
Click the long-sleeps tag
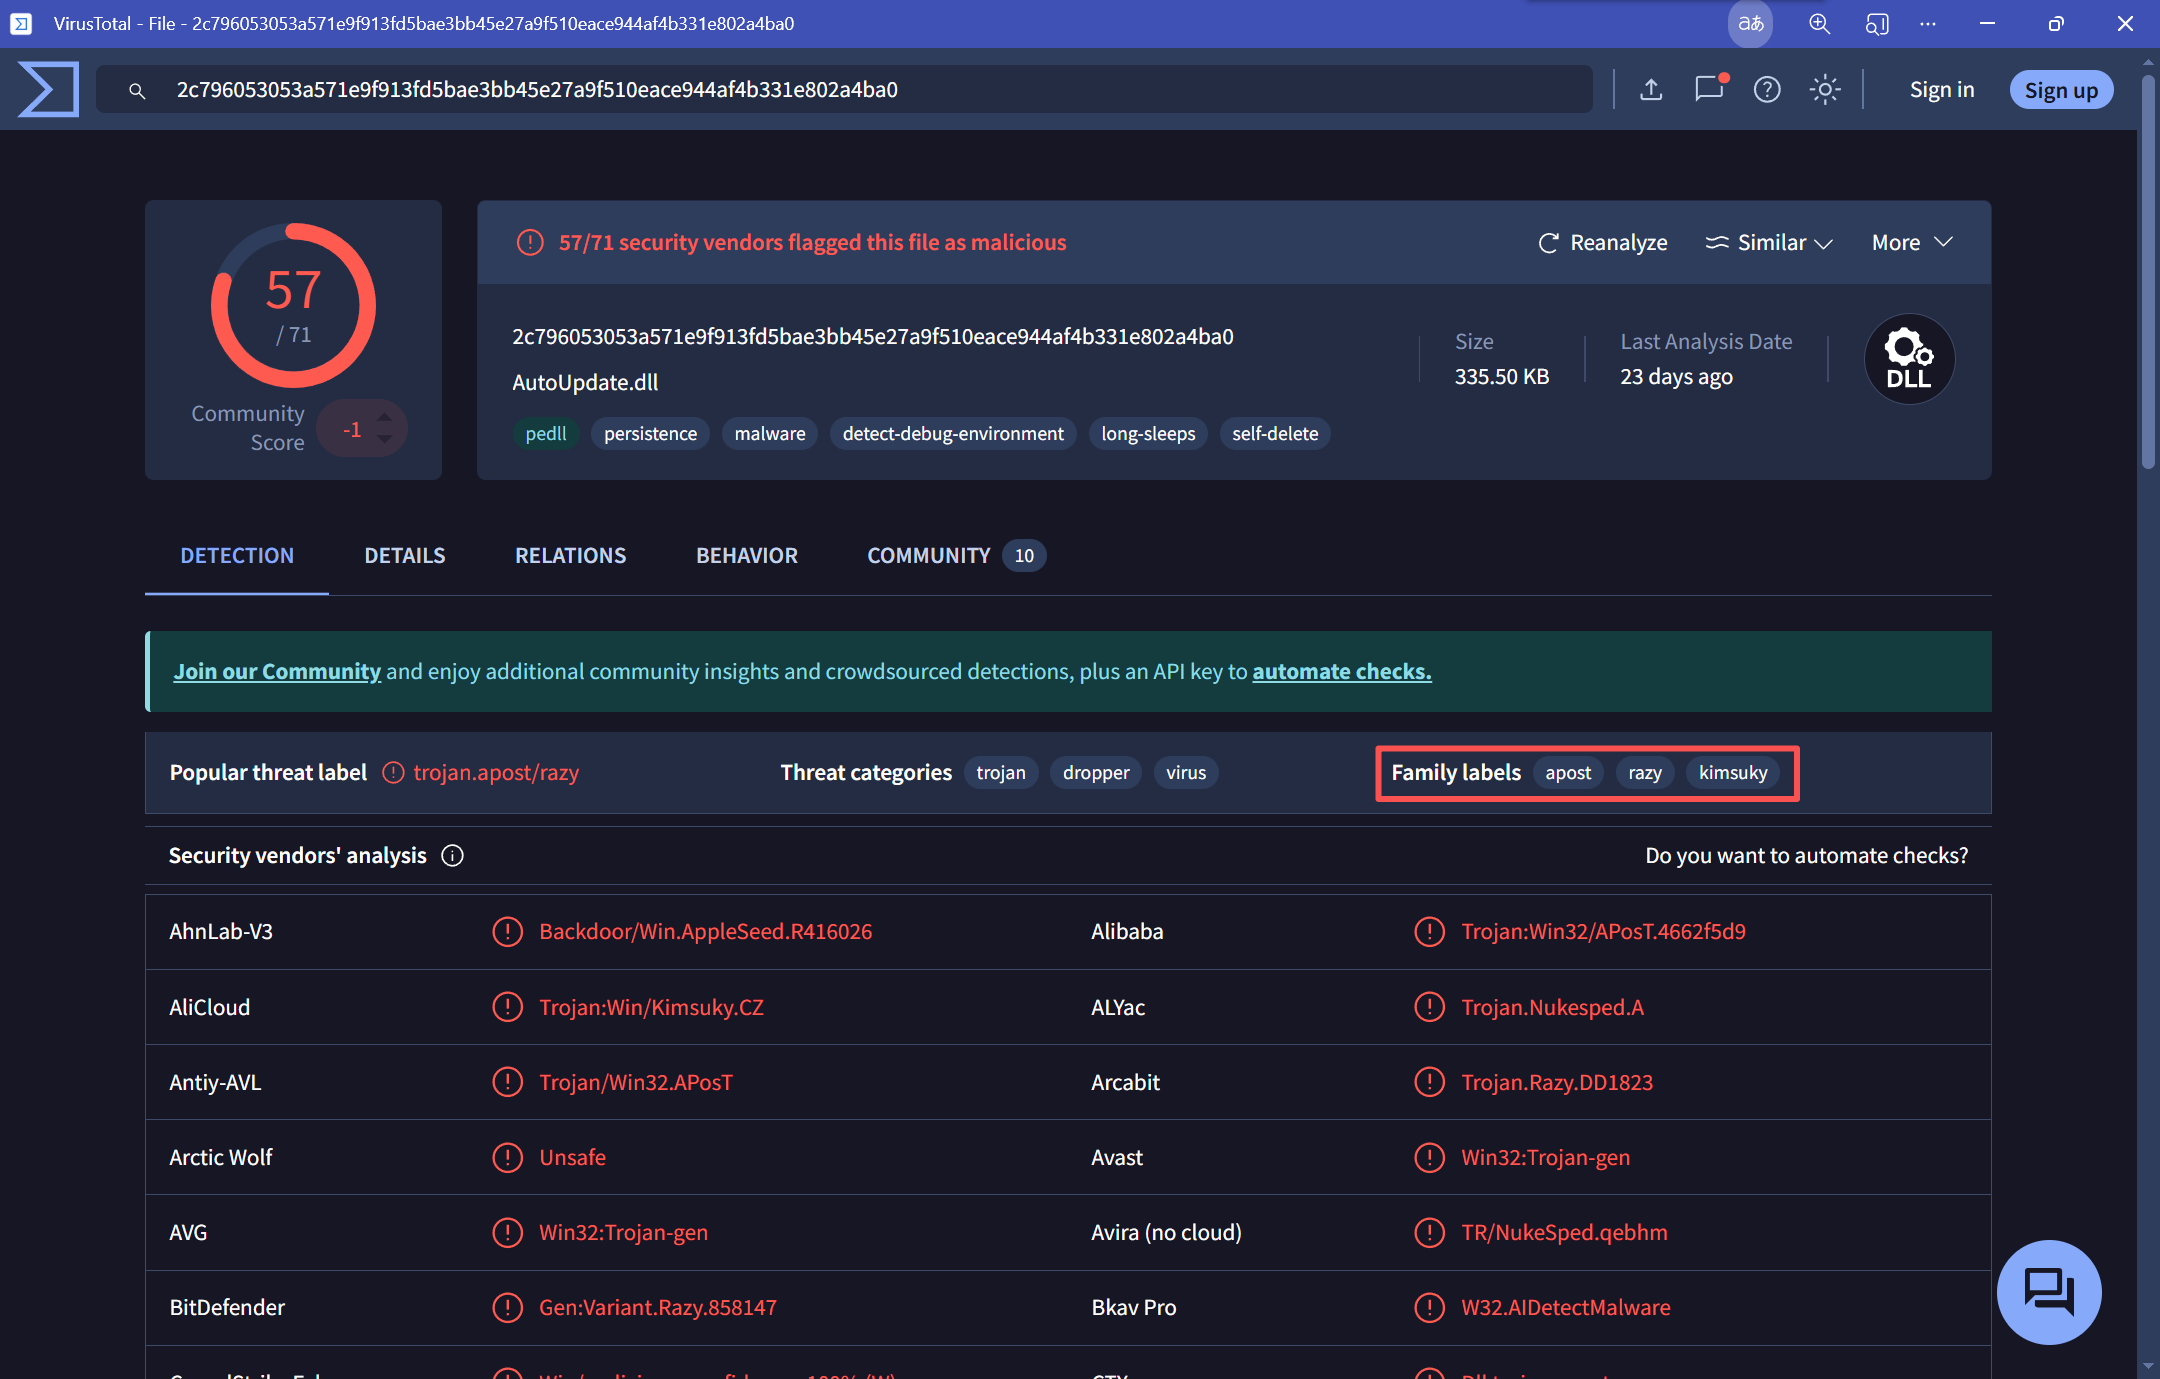click(x=1148, y=434)
